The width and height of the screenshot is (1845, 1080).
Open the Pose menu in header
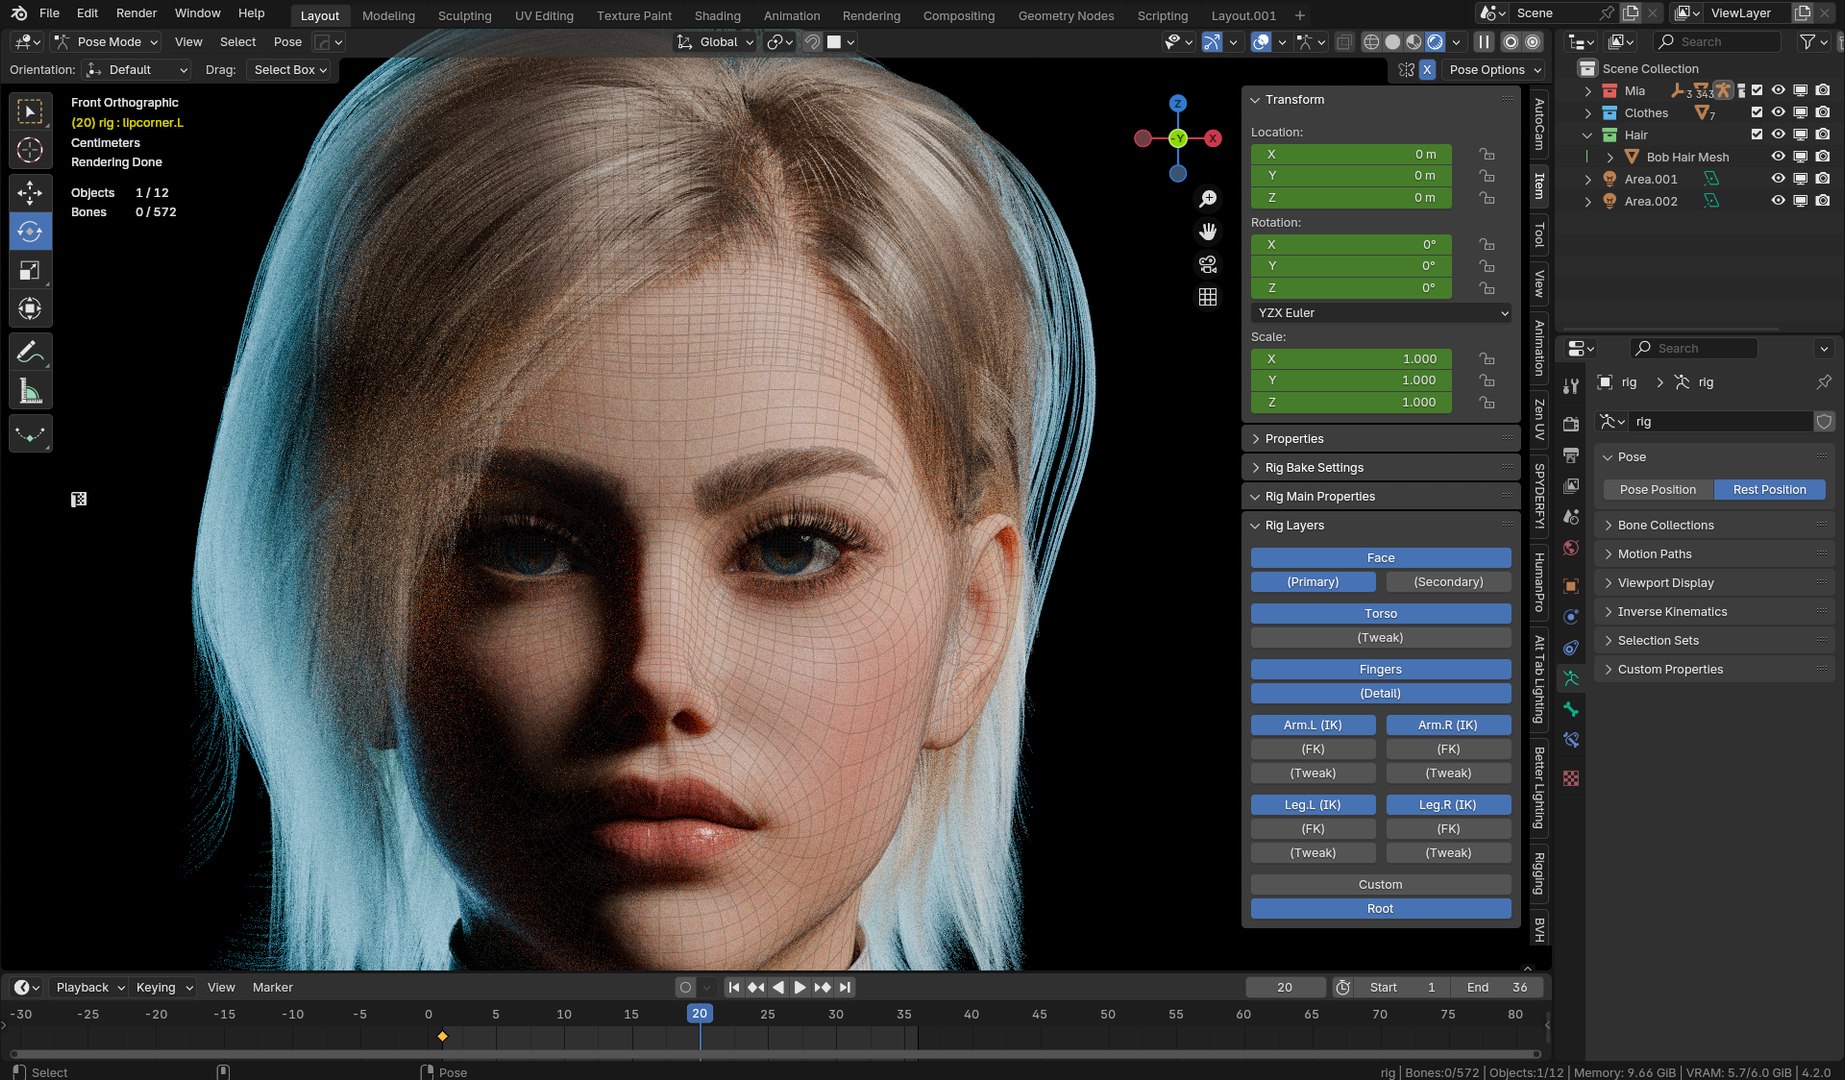pyautogui.click(x=287, y=42)
